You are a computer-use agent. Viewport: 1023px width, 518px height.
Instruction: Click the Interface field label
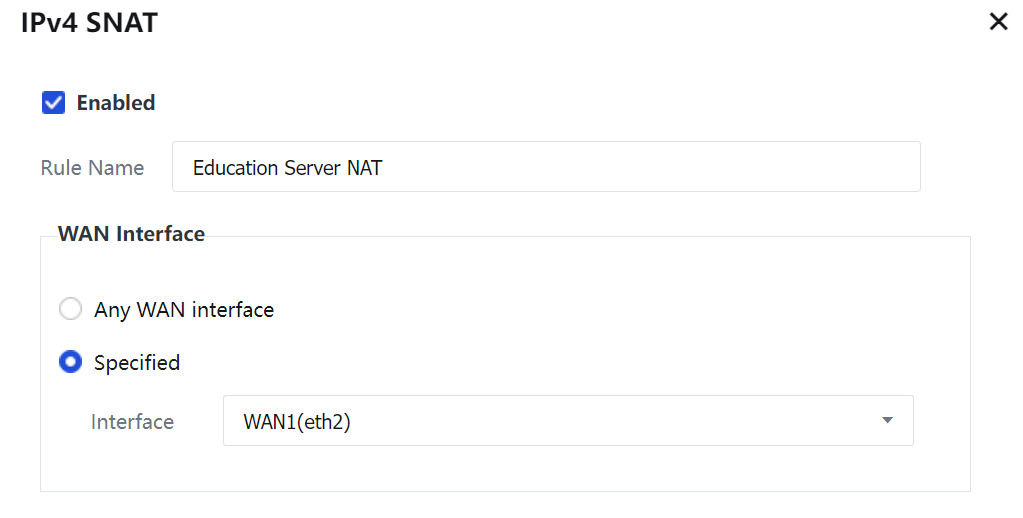132,422
